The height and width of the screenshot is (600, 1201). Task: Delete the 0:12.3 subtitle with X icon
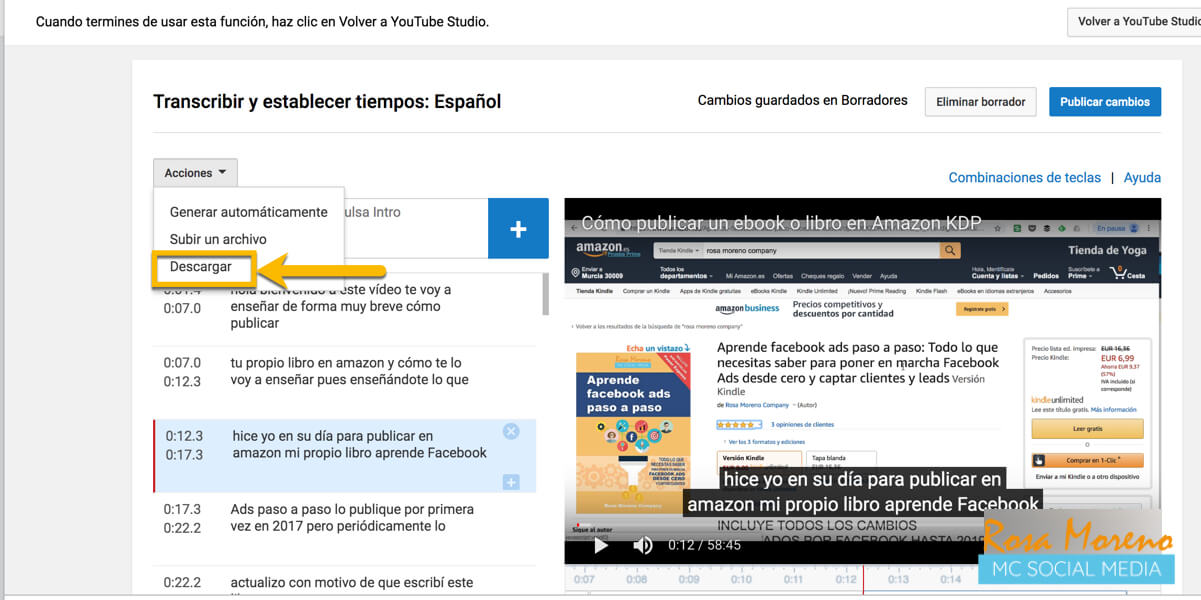coord(511,431)
